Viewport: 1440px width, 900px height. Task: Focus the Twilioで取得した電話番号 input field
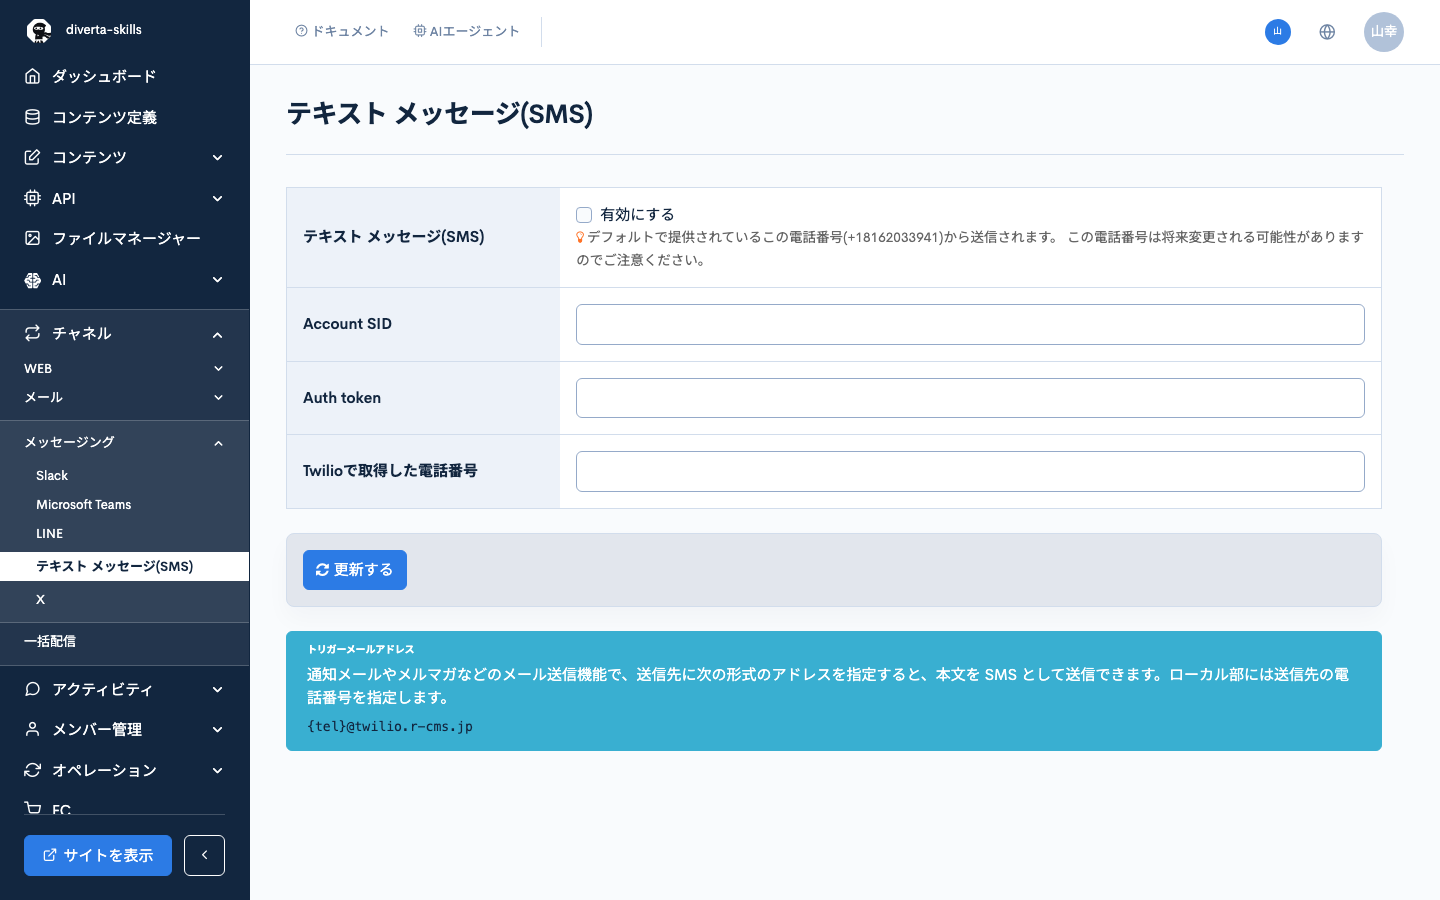(x=970, y=471)
